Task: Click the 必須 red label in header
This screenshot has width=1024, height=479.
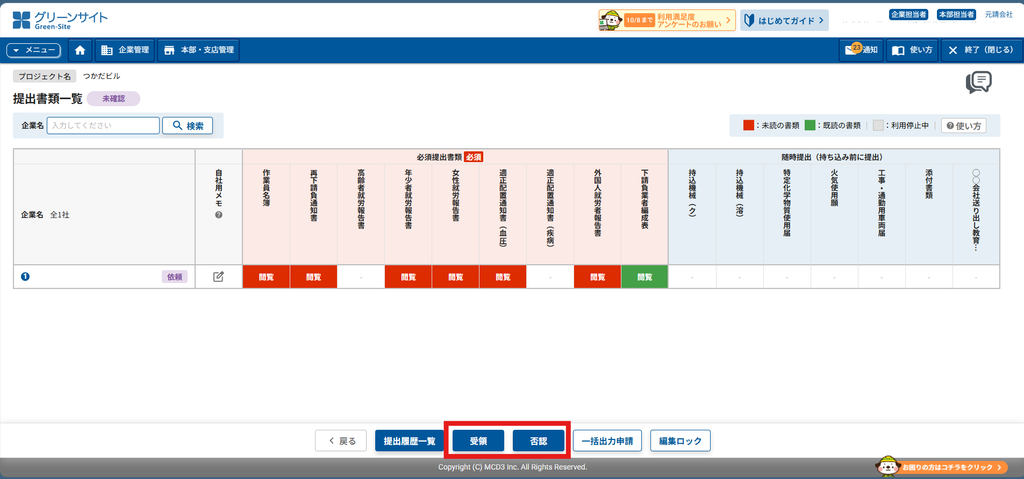Action: 473,157
